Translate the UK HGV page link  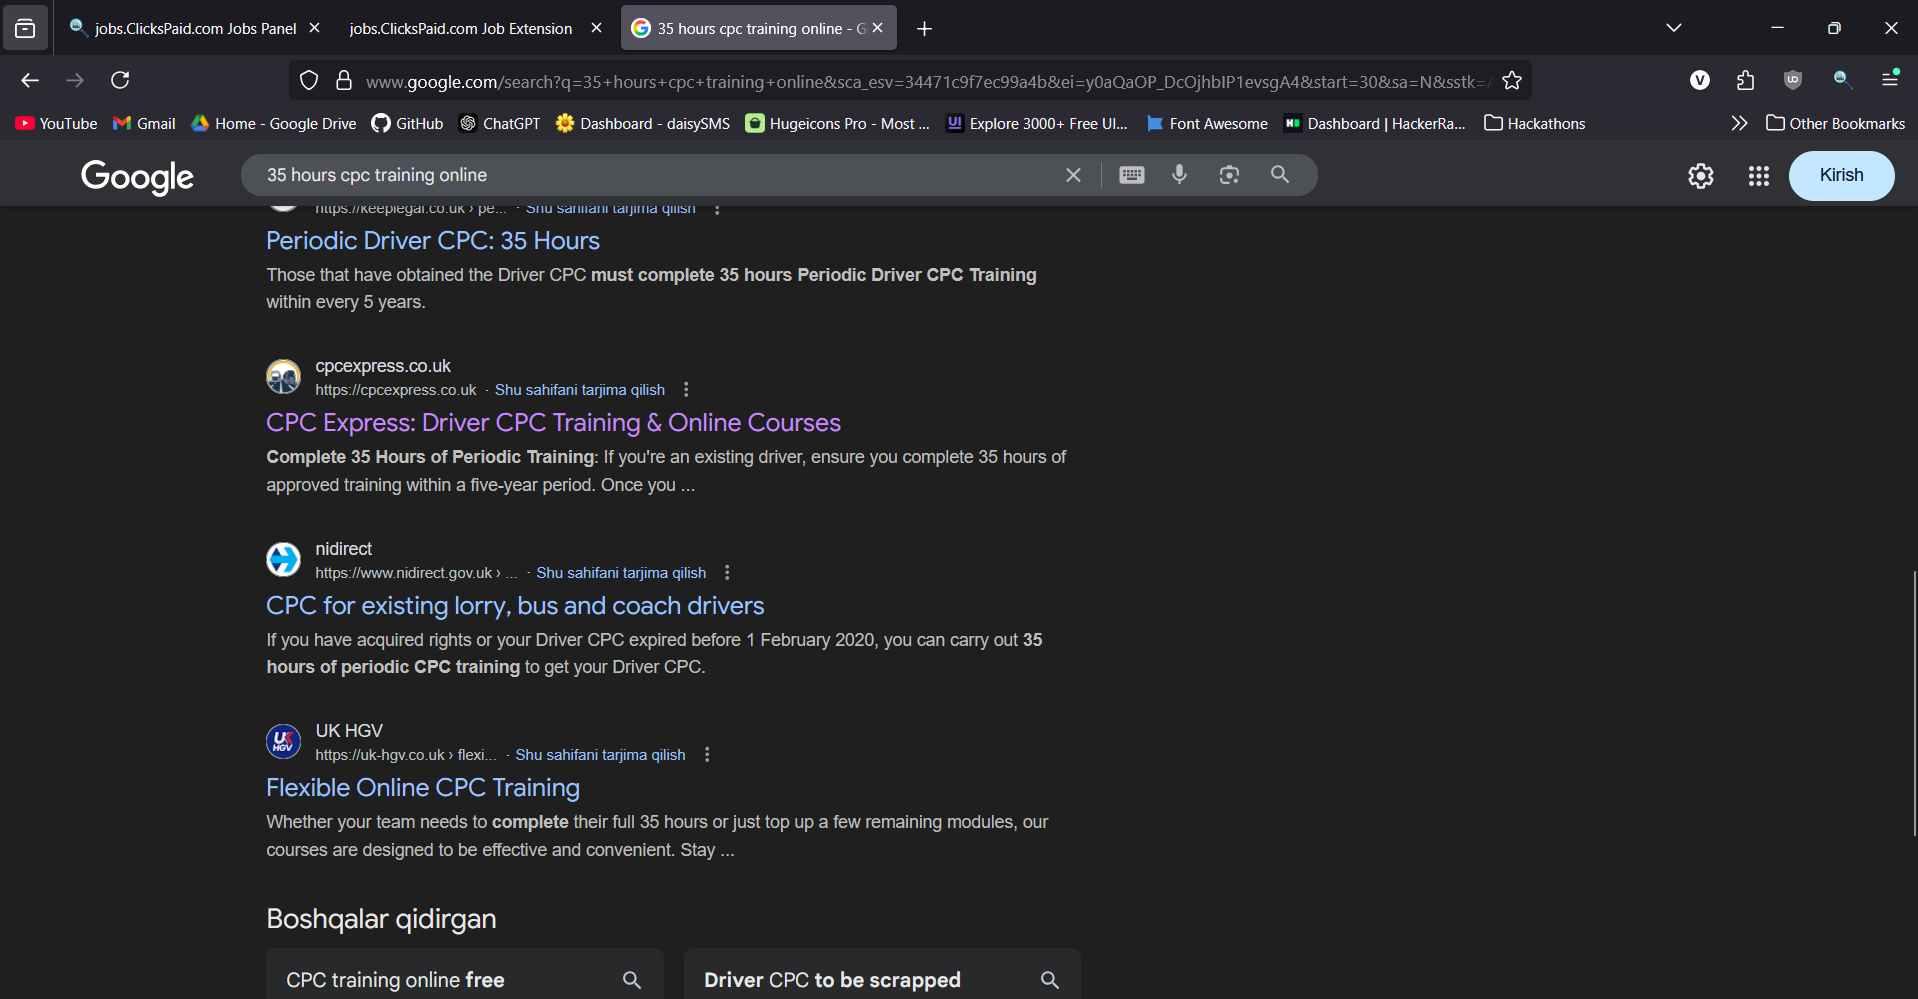point(600,755)
